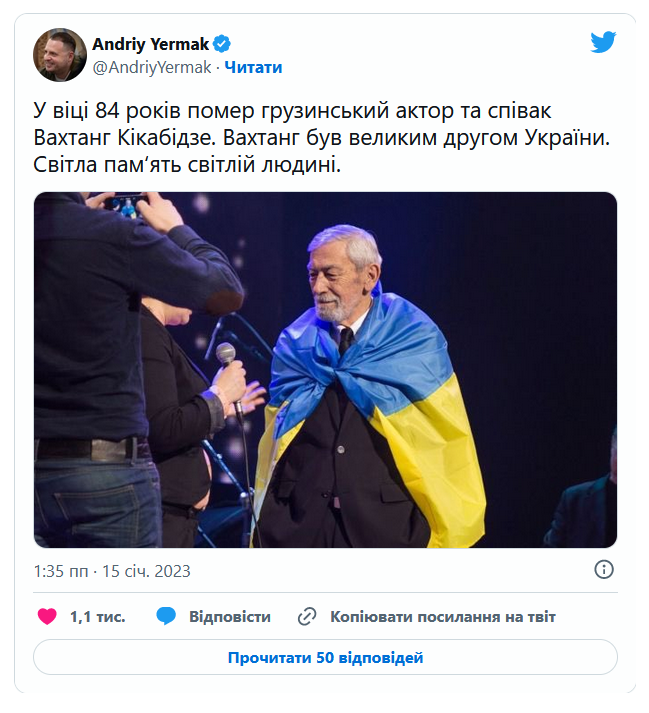Click the microphone in the tweet photo
This screenshot has width=649, height=713.
pos(227,357)
